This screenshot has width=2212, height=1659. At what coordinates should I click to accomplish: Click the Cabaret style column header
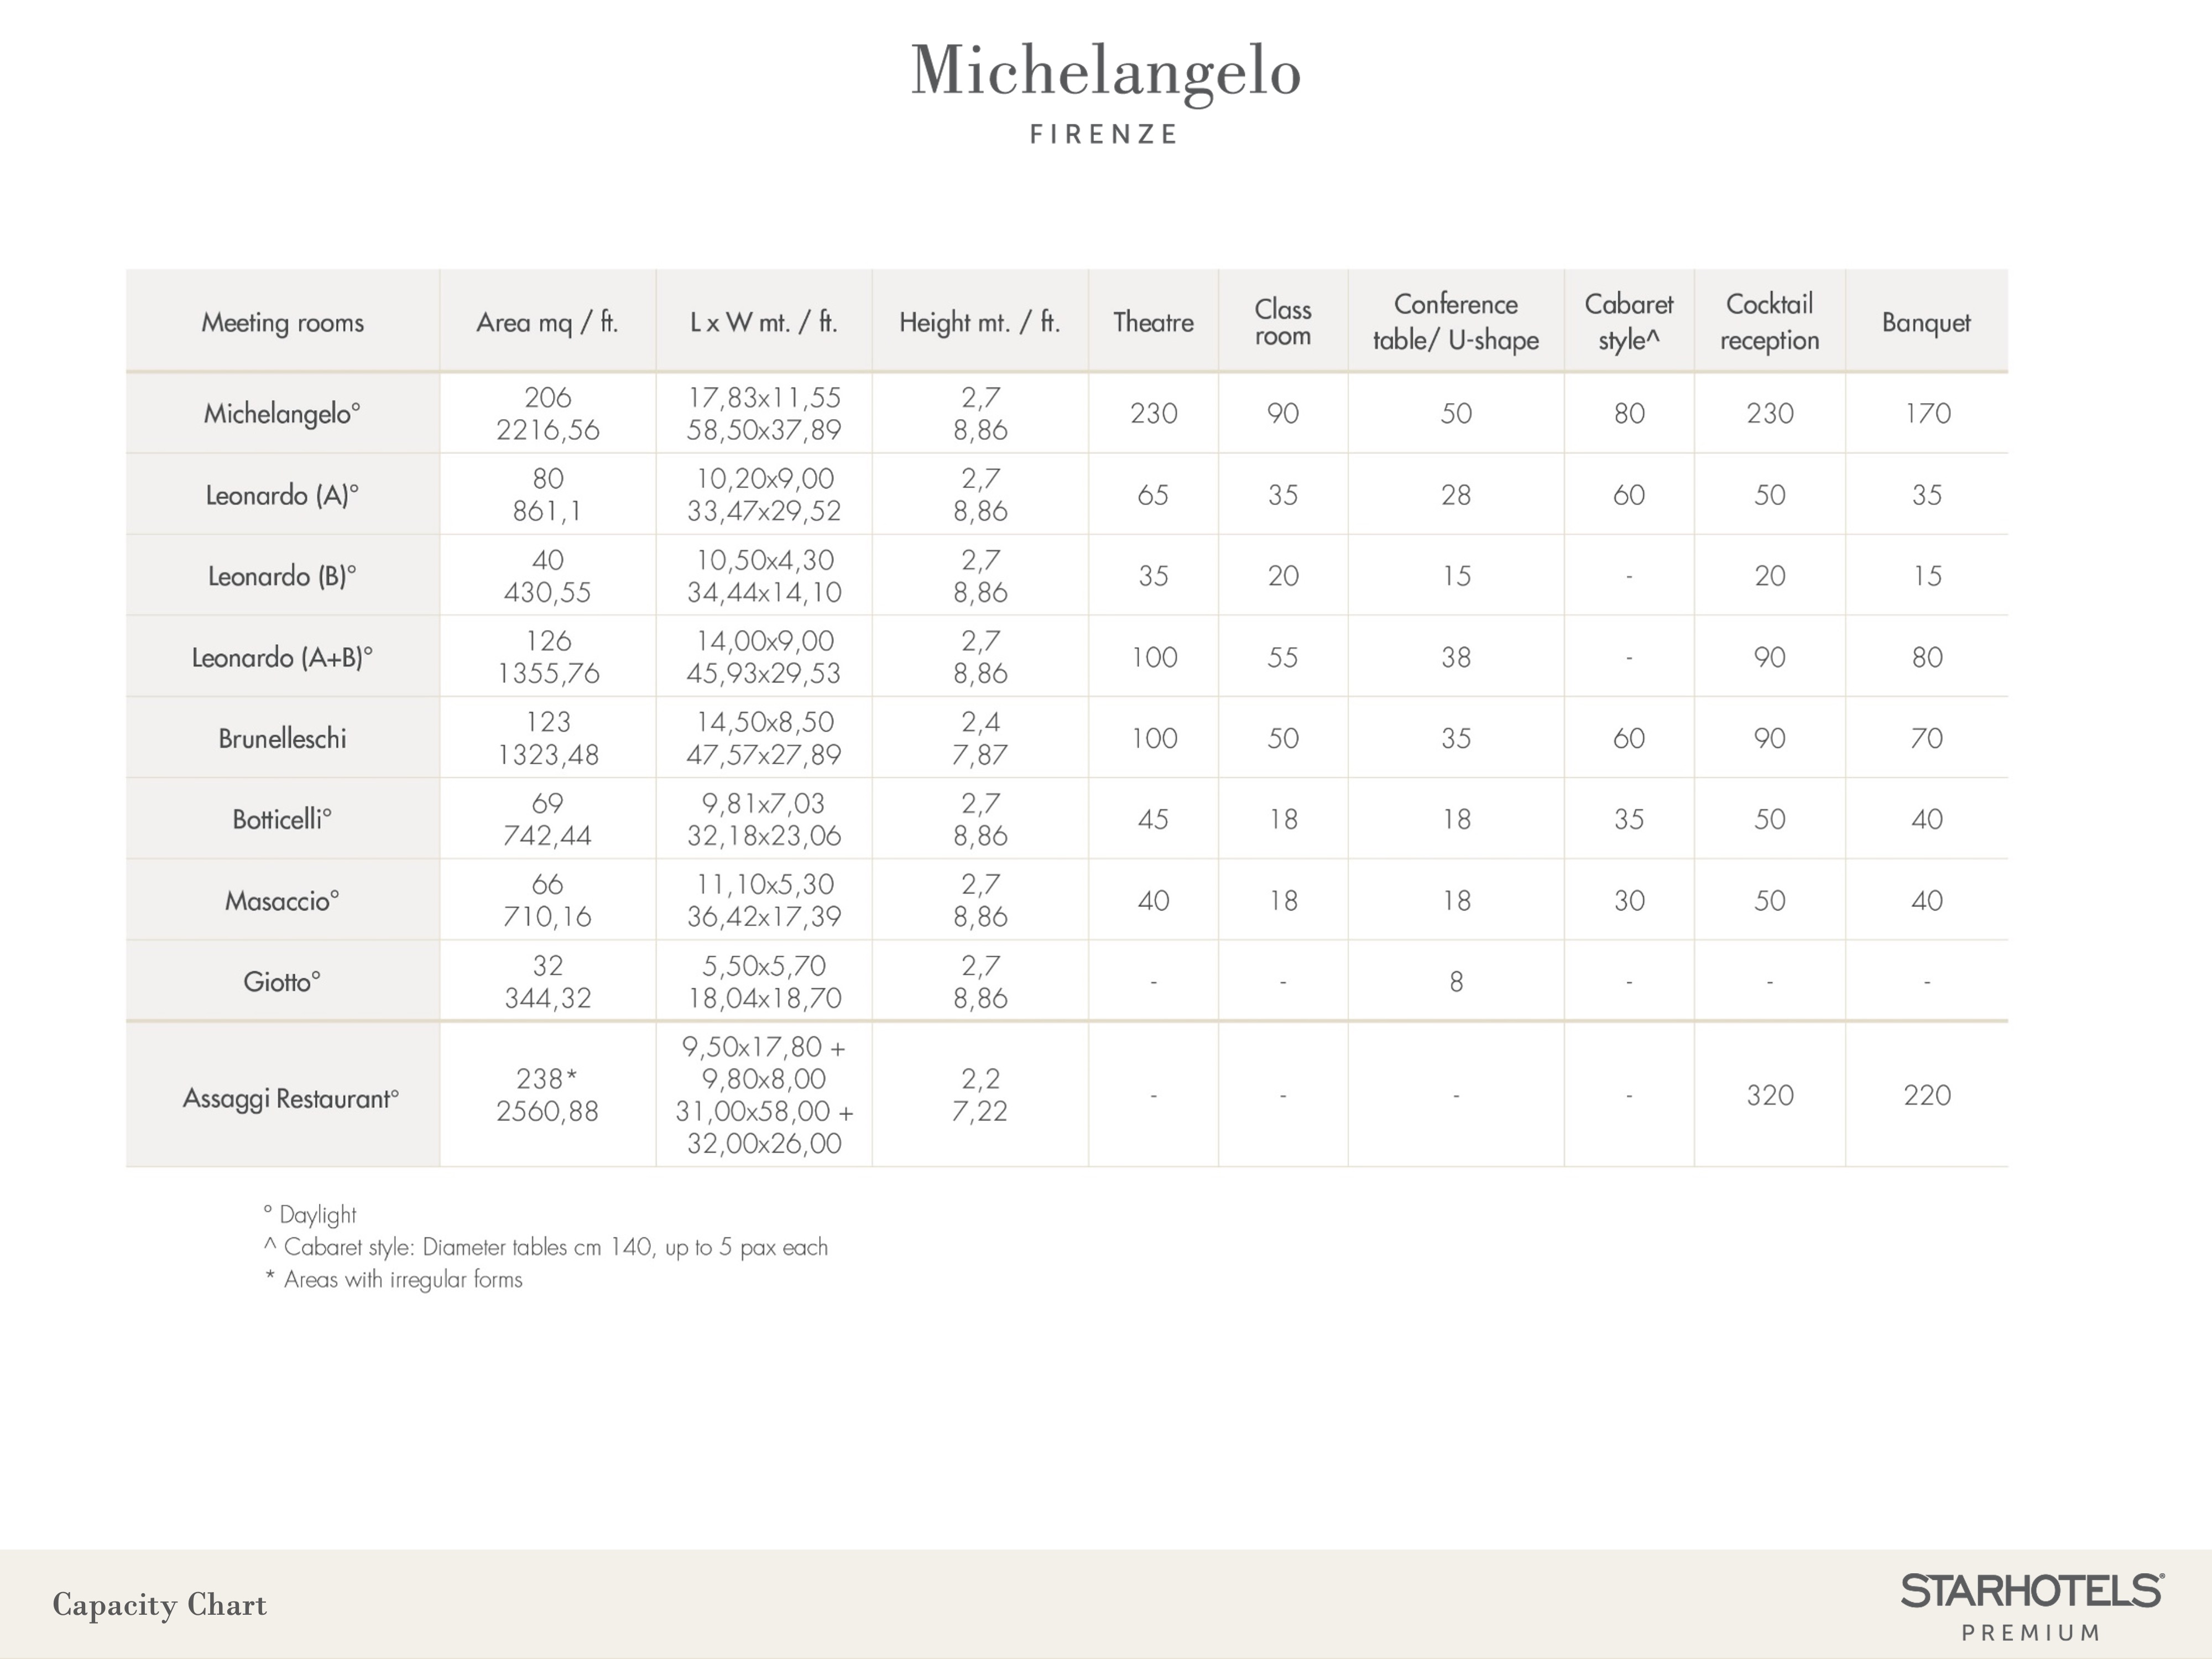pyautogui.click(x=1628, y=321)
